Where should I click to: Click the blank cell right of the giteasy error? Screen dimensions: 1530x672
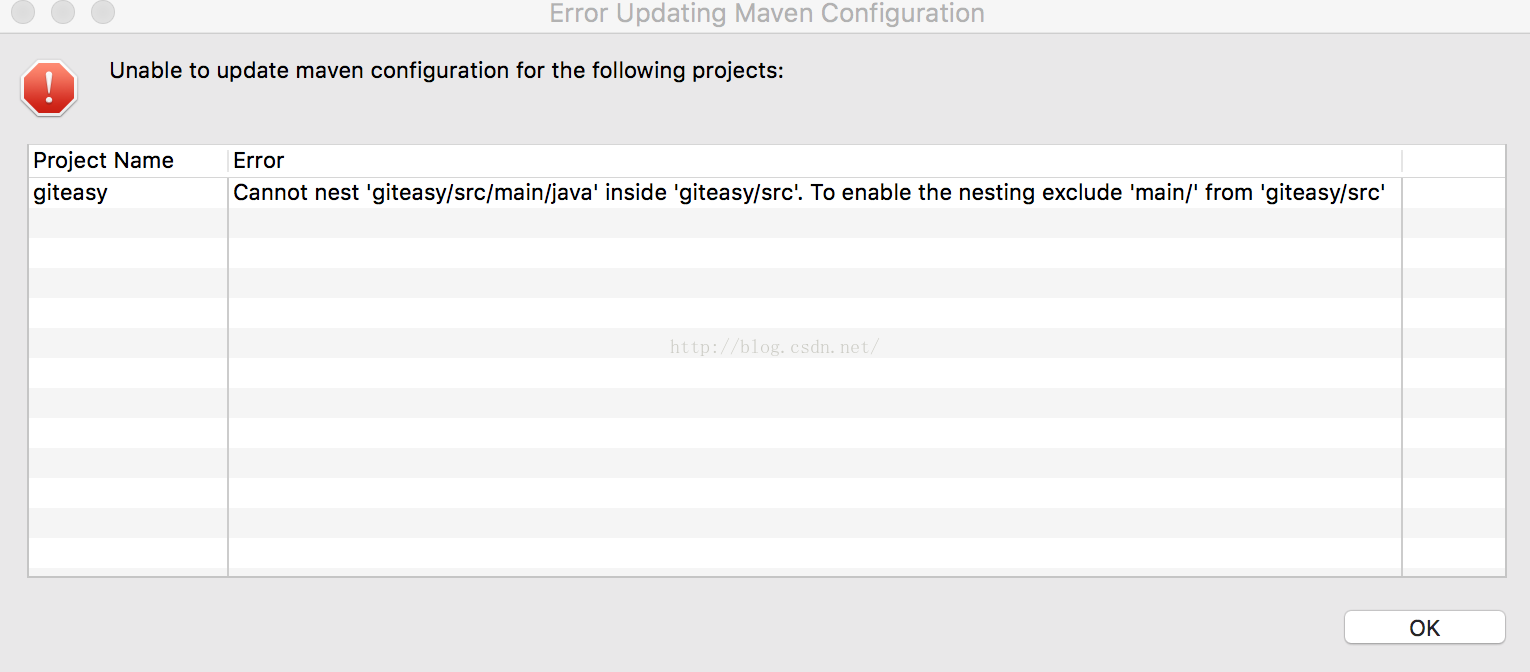pos(1454,193)
